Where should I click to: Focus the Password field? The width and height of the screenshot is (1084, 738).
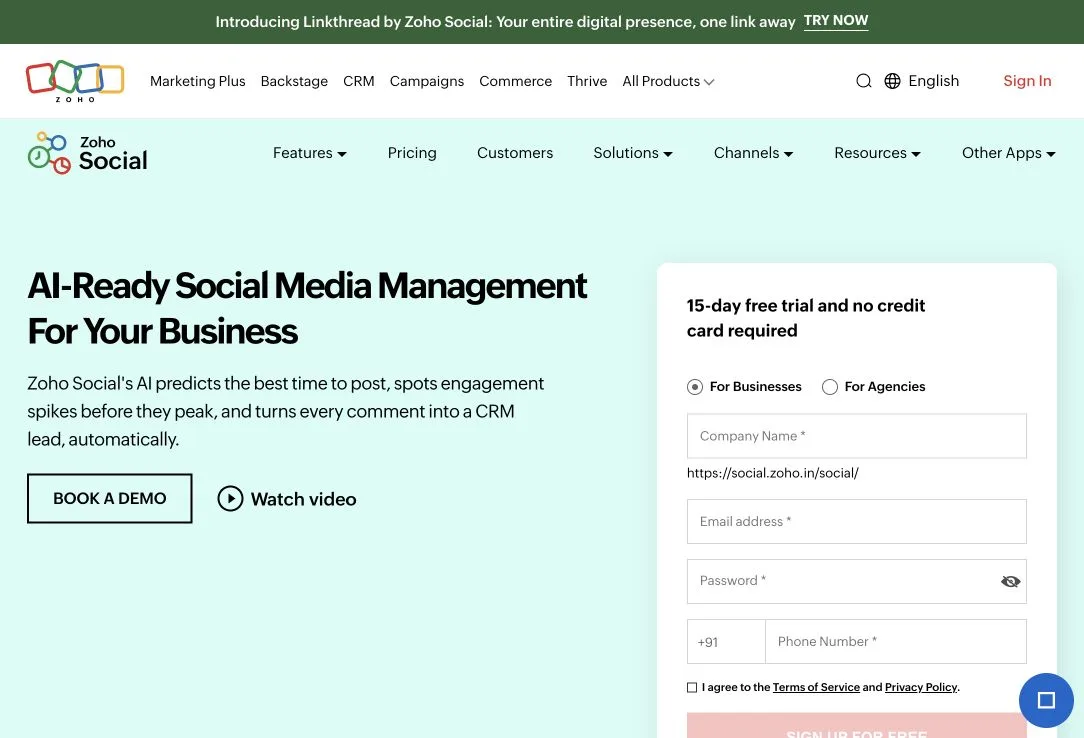tap(857, 581)
